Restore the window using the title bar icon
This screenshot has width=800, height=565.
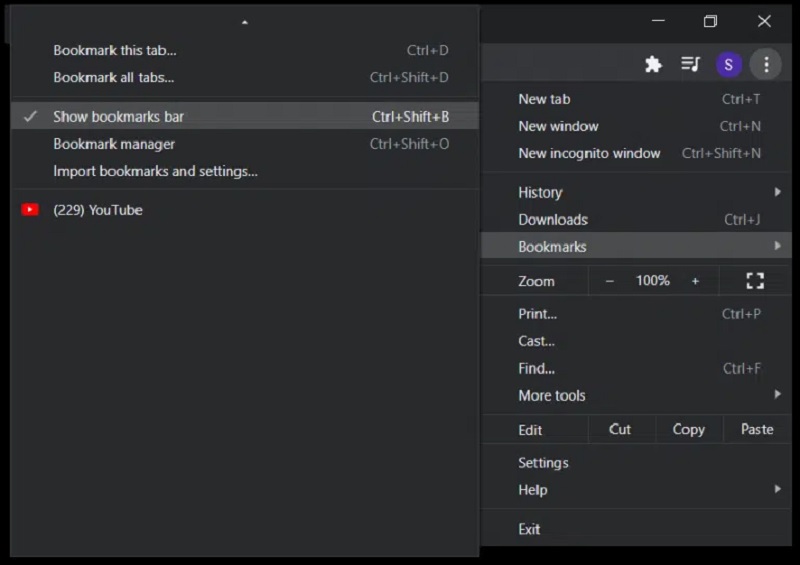coord(710,21)
